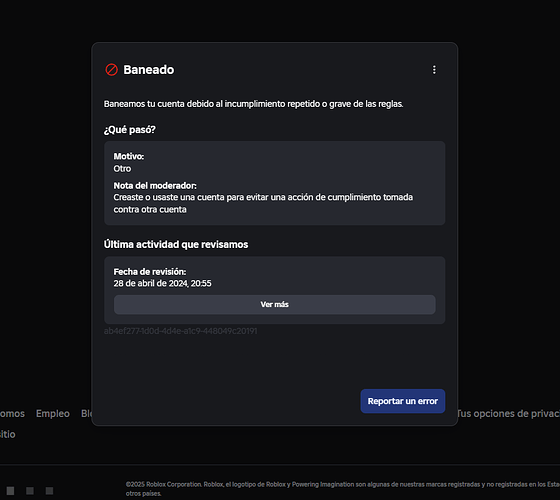The width and height of the screenshot is (560, 500).
Task: Click the Nota del moderador message text
Action: 263,203
